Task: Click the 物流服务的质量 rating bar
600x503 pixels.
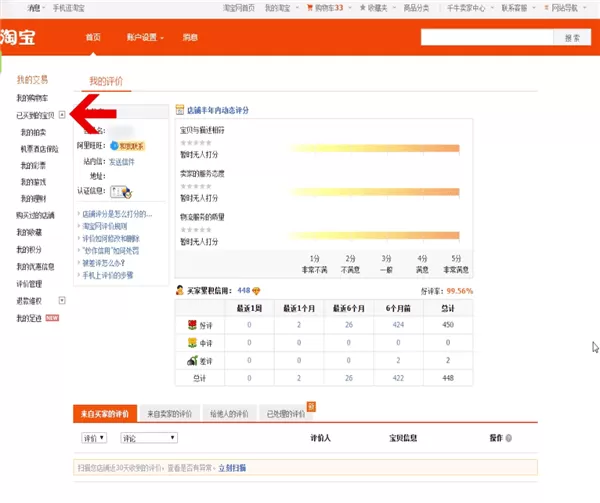Action: point(374,235)
